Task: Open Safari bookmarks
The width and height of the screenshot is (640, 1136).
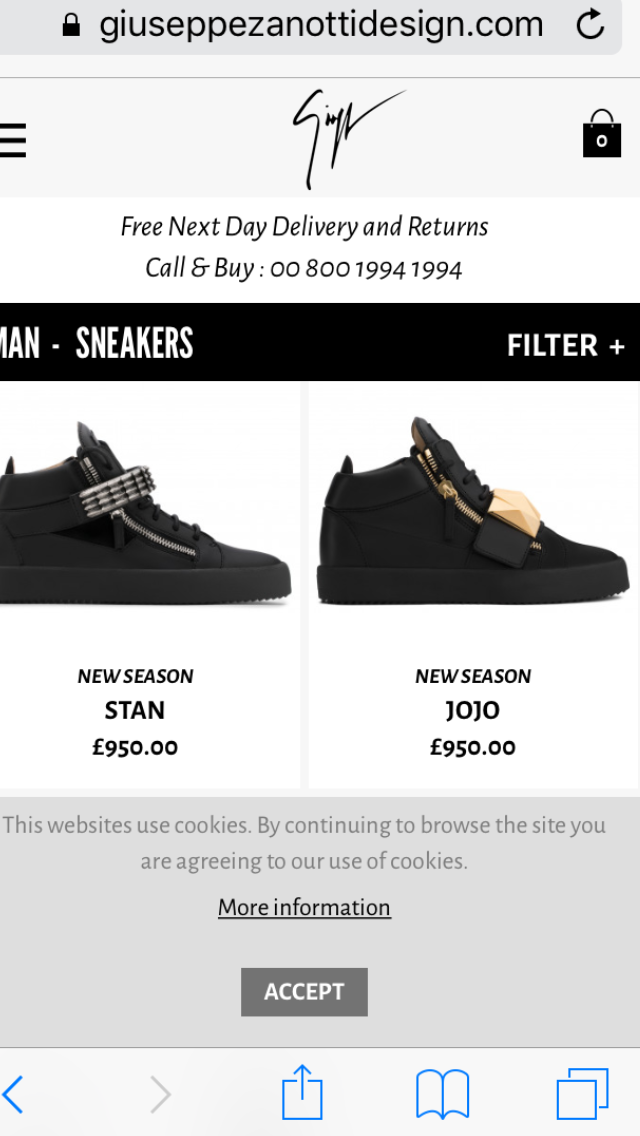Action: [x=442, y=1093]
